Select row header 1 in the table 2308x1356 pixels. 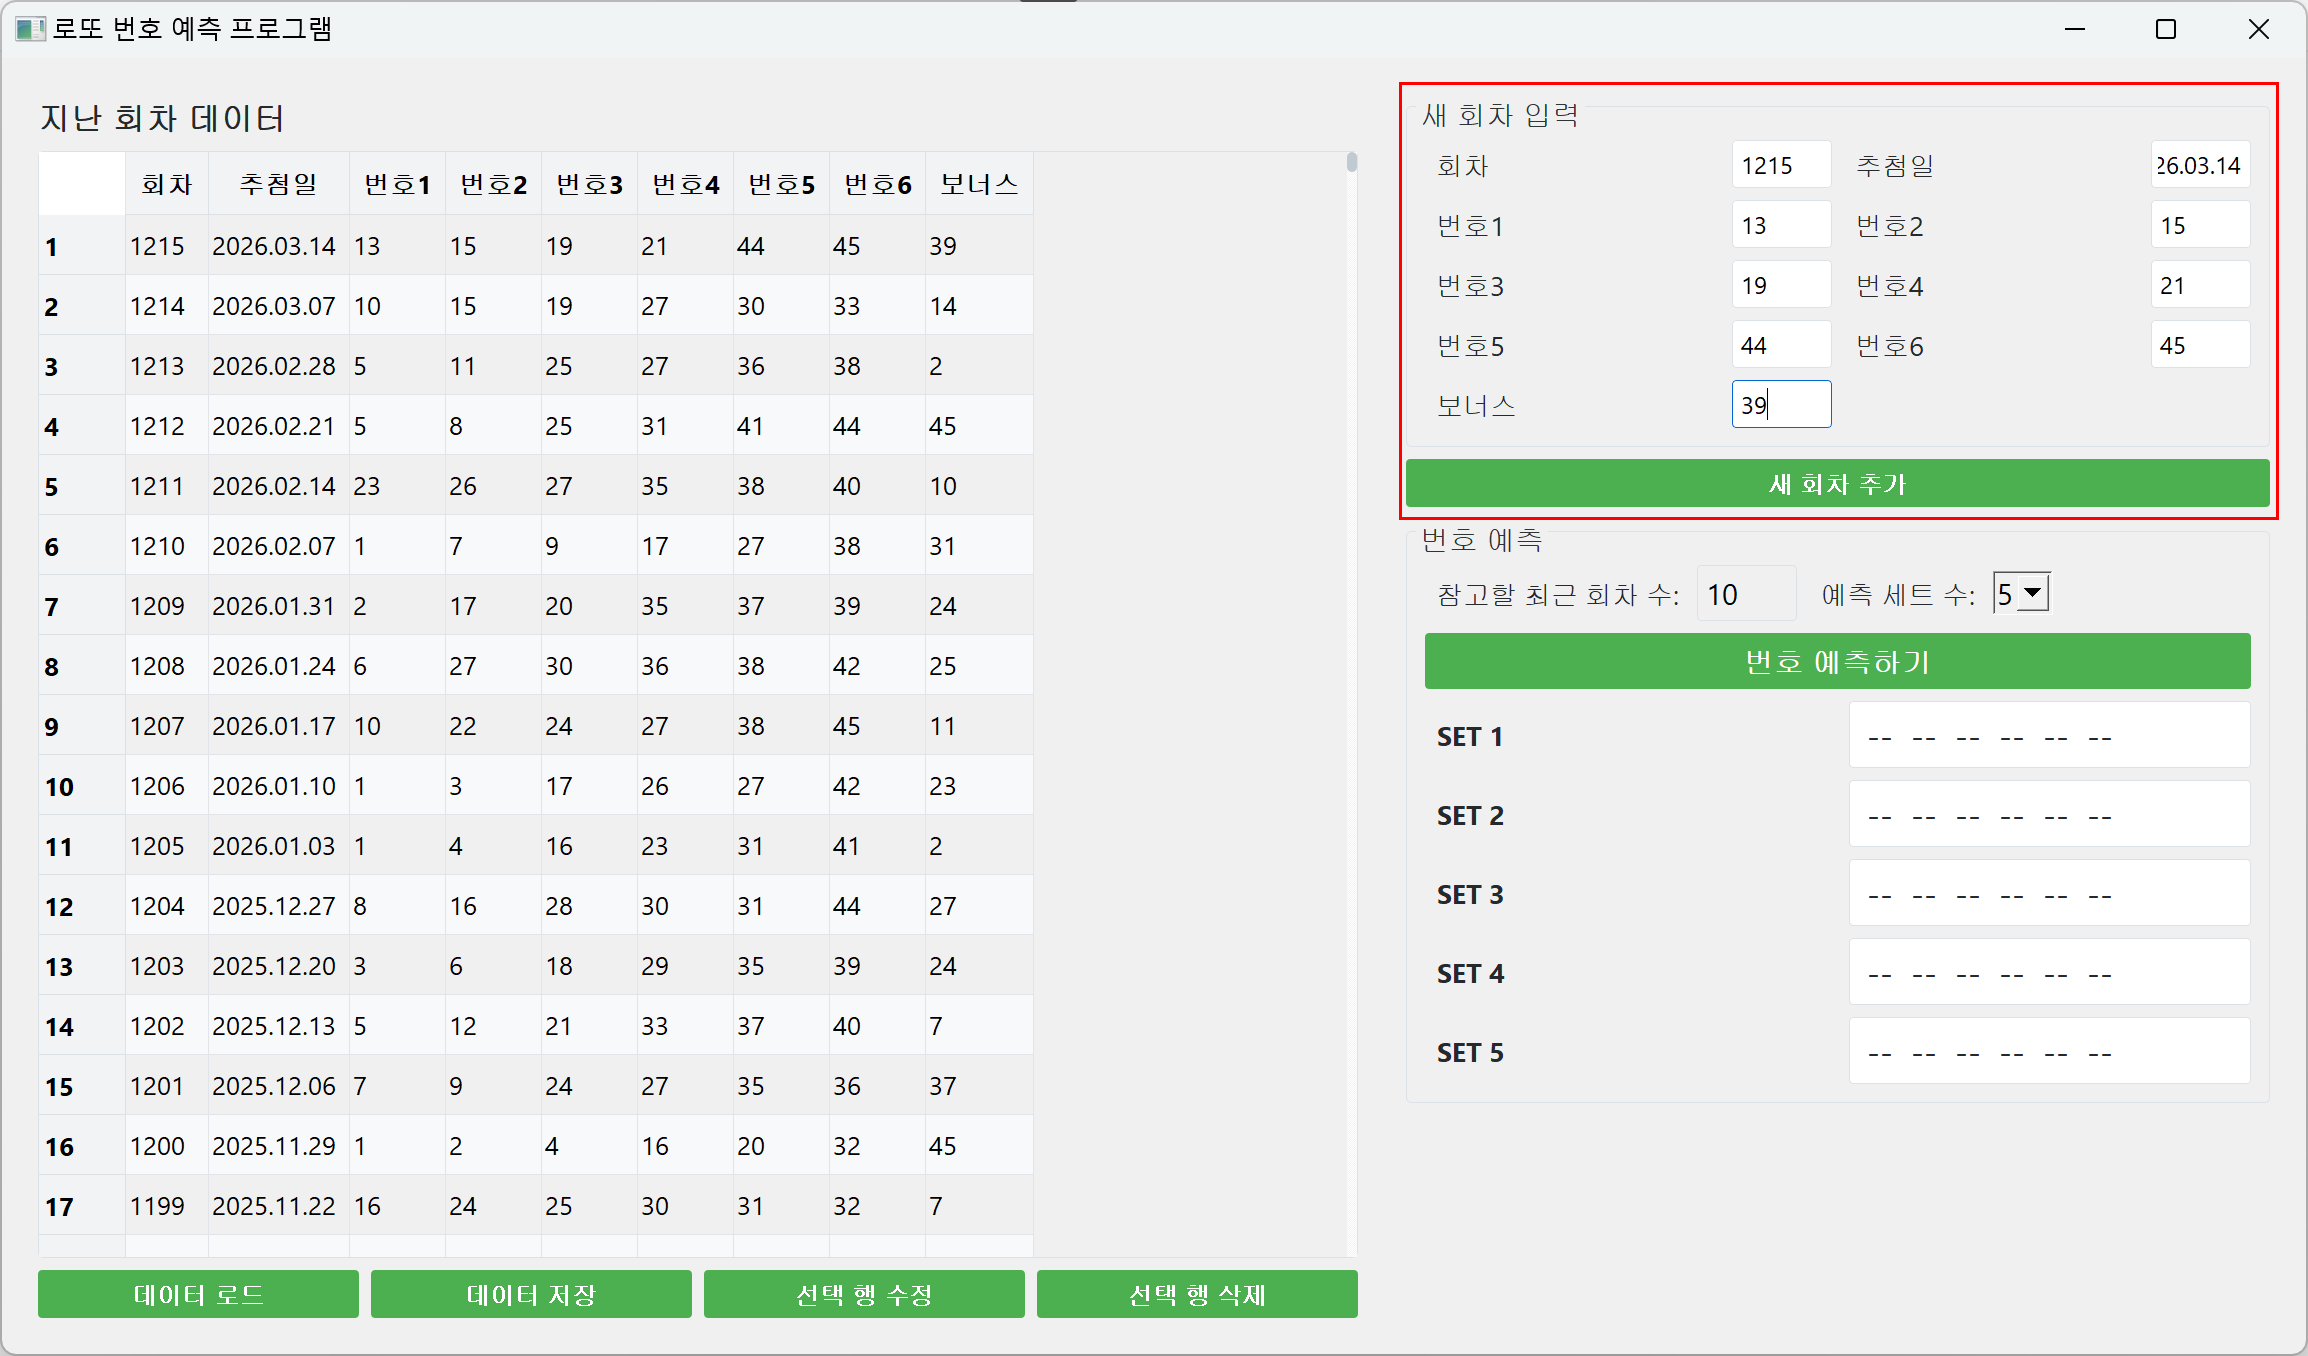coord(81,246)
